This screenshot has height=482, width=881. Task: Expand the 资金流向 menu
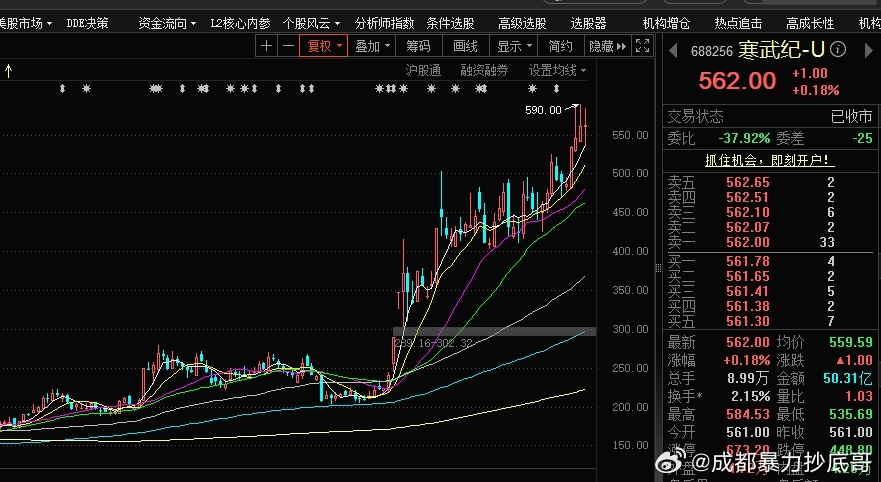point(167,23)
